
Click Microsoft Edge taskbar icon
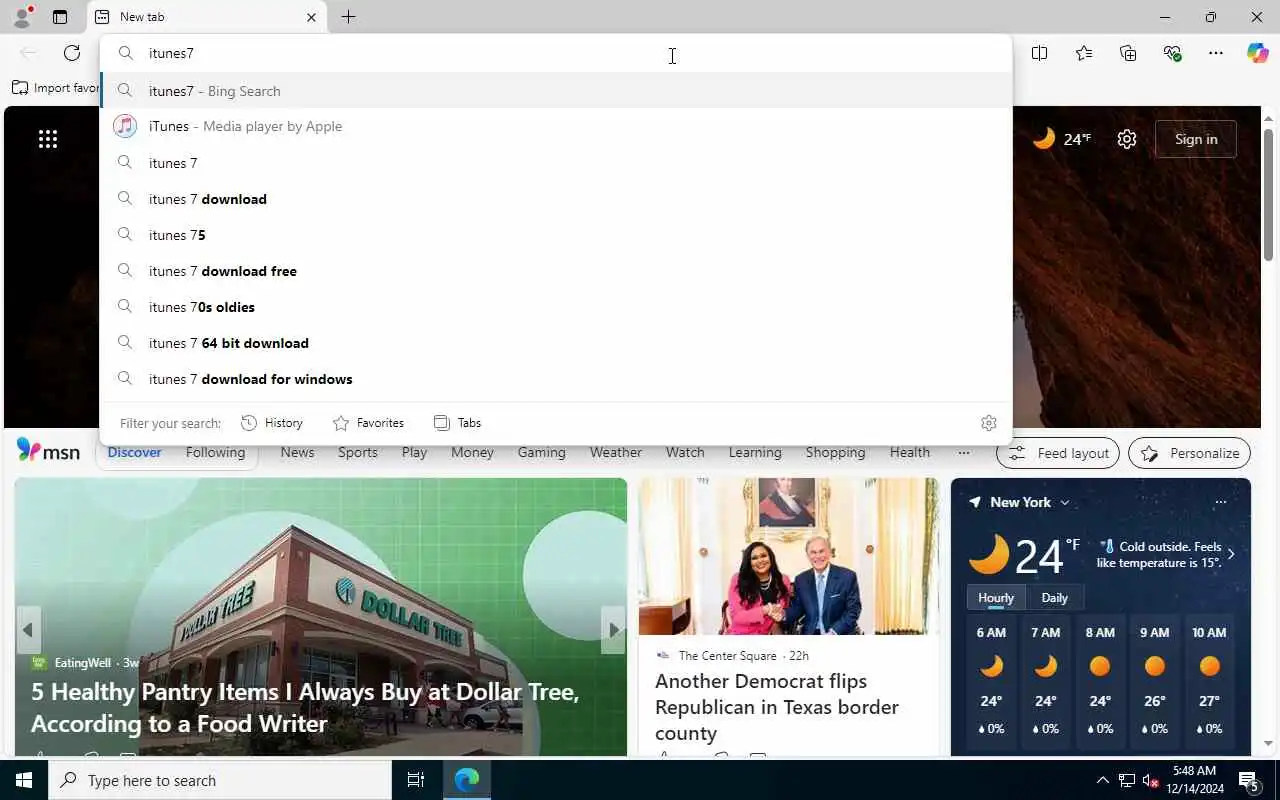tap(467, 780)
